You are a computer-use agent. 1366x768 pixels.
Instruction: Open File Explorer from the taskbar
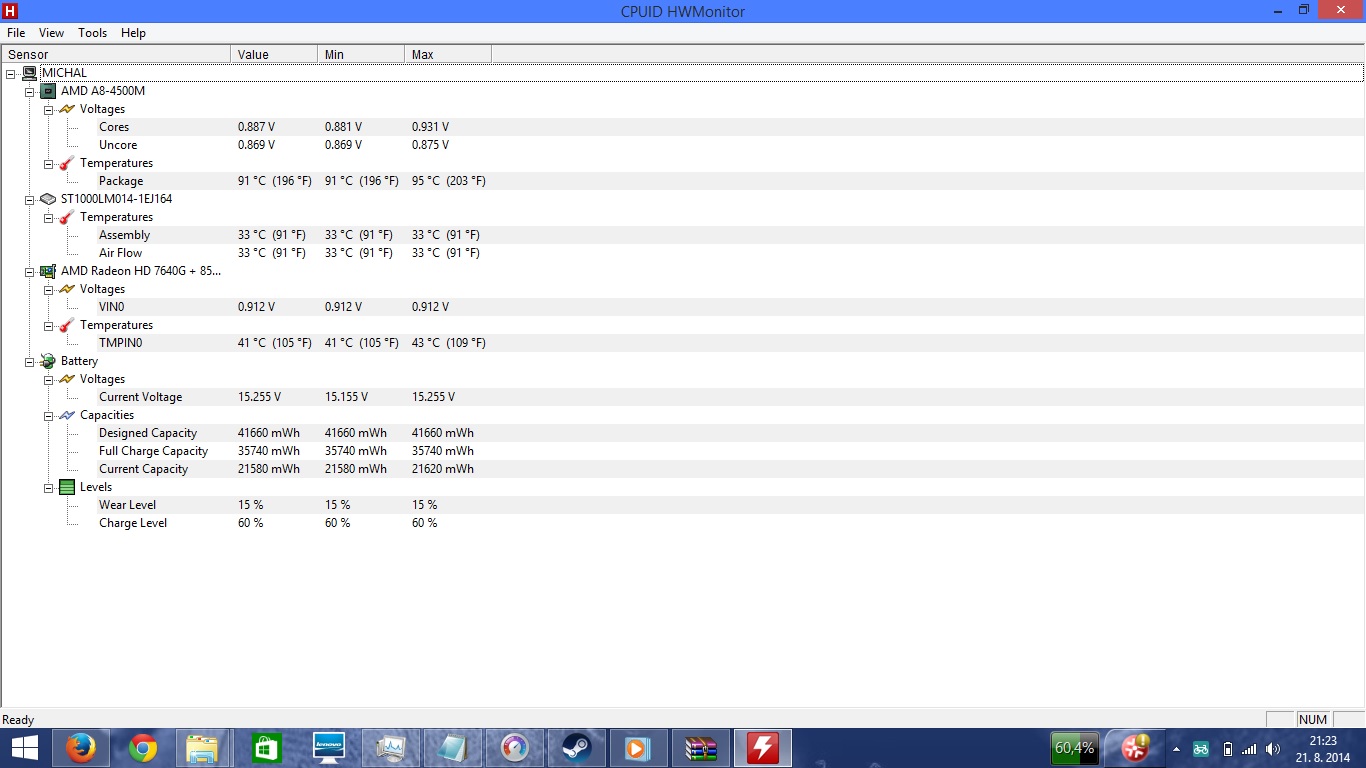tap(204, 748)
